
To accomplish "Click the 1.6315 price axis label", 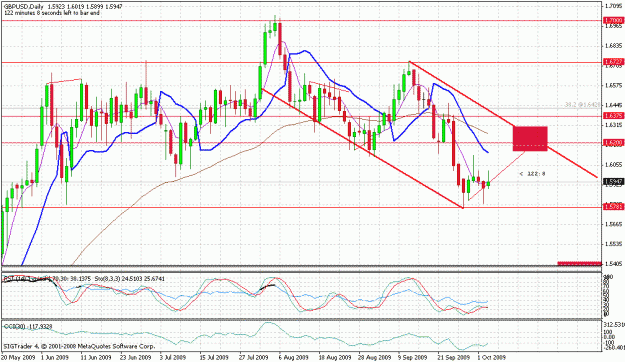I will tap(615, 125).
